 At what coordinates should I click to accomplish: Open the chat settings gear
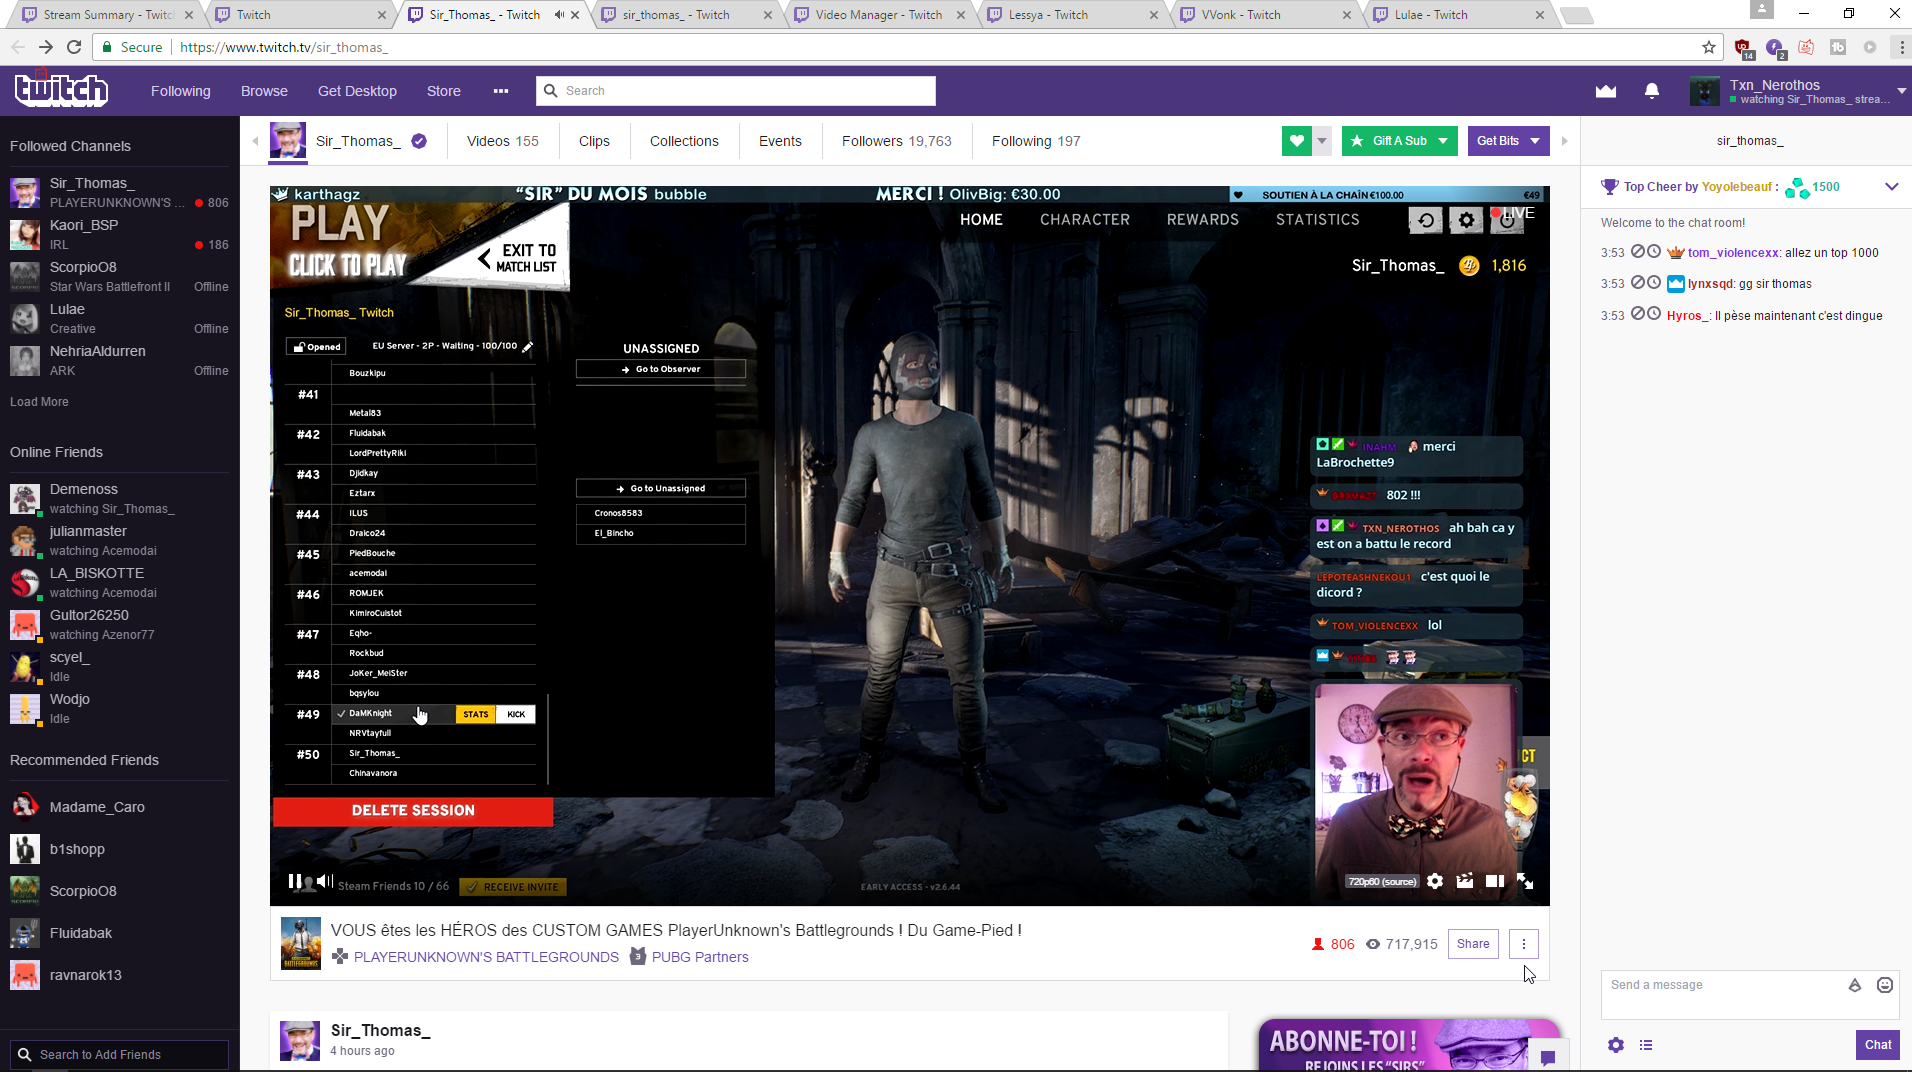point(1616,1045)
